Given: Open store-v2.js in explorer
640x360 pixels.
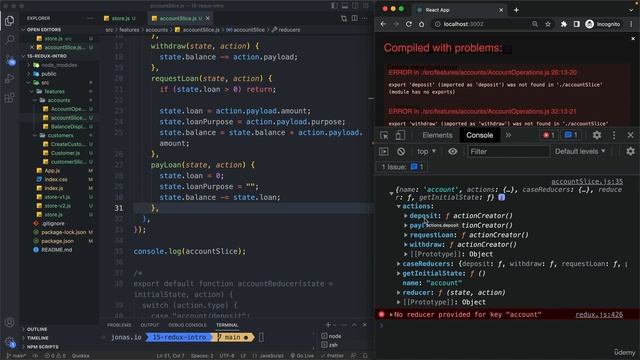Looking at the screenshot, I should [x=57, y=206].
